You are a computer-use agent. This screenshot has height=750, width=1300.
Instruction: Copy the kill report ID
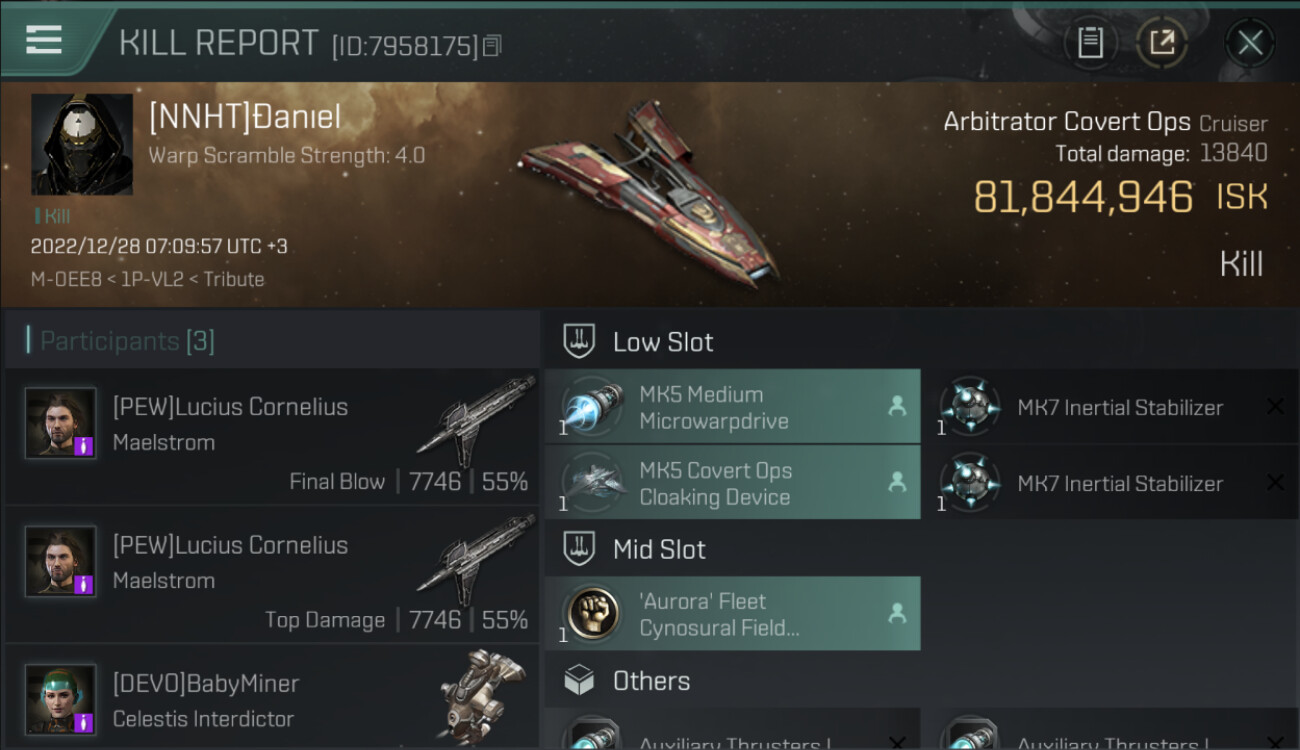coord(491,46)
